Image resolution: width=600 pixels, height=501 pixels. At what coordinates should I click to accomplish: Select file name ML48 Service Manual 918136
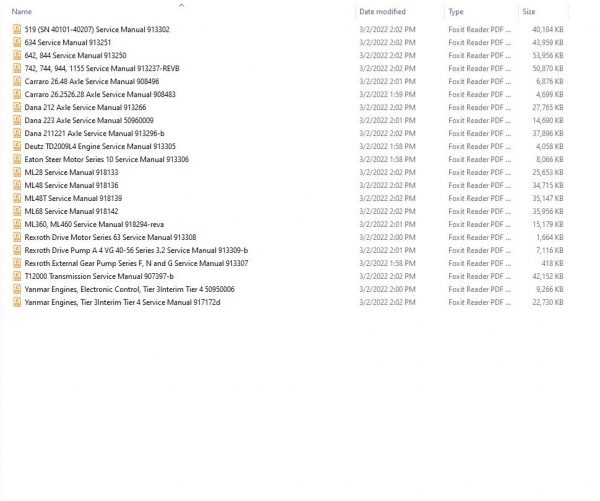tap(72, 186)
